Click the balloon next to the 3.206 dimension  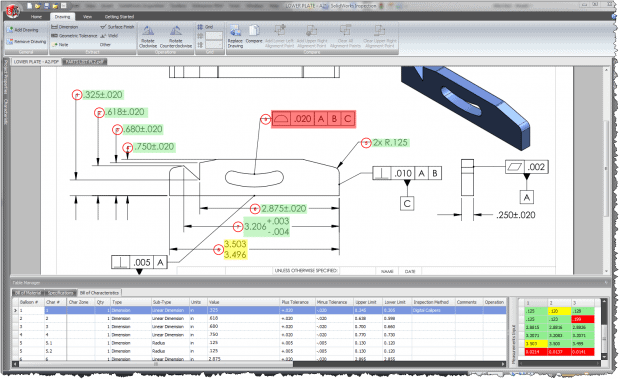pos(238,227)
